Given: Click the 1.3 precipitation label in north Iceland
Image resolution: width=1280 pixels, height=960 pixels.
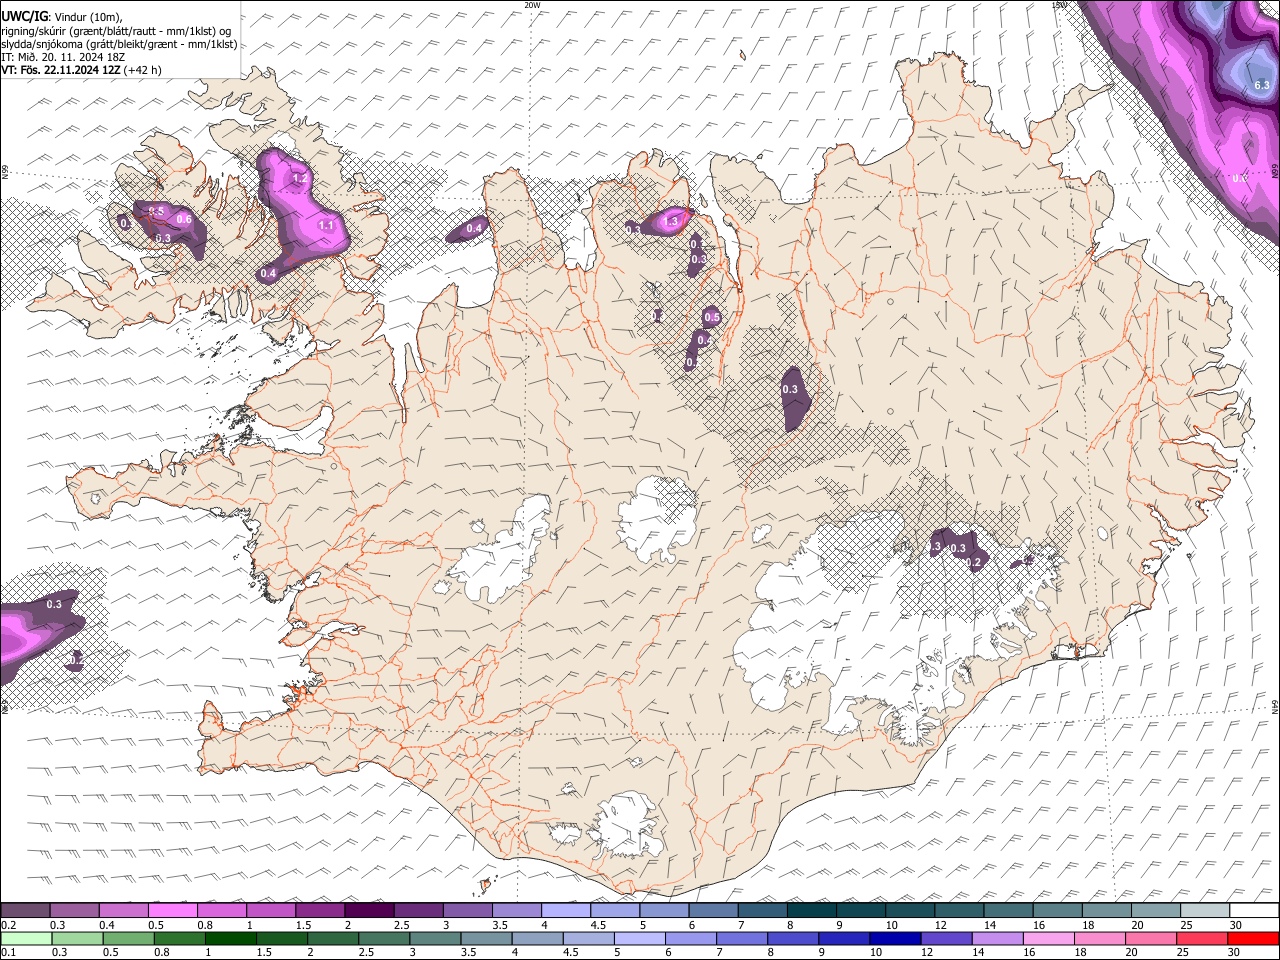Looking at the screenshot, I should (671, 221).
